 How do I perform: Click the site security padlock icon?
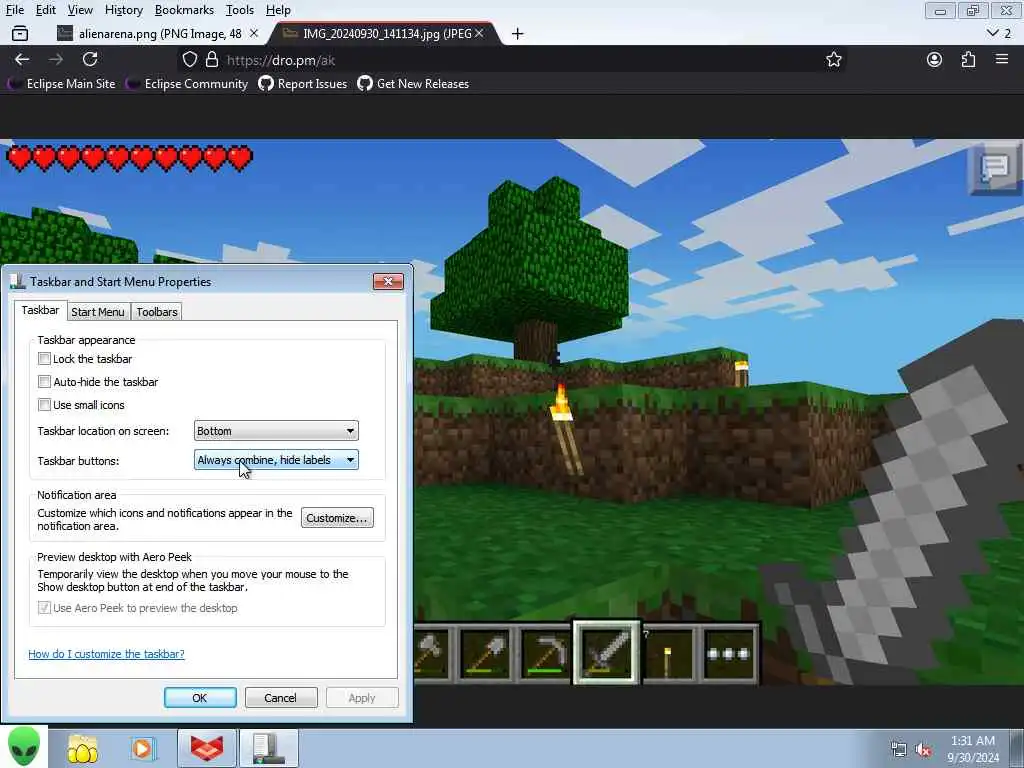tap(212, 59)
